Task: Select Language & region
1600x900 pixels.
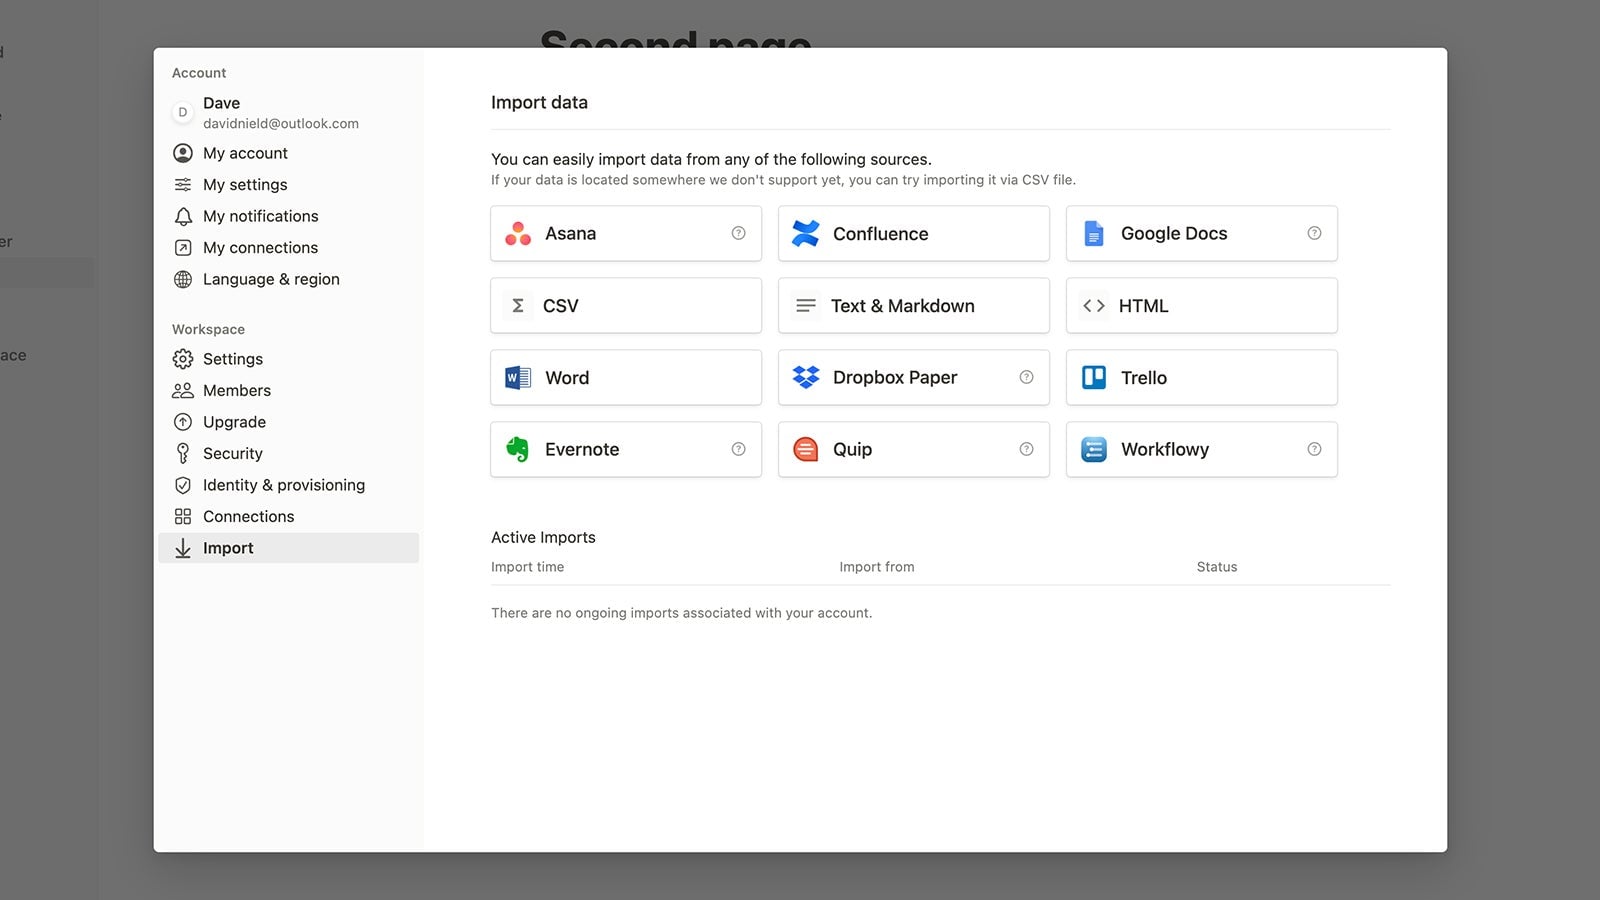Action: point(288,279)
